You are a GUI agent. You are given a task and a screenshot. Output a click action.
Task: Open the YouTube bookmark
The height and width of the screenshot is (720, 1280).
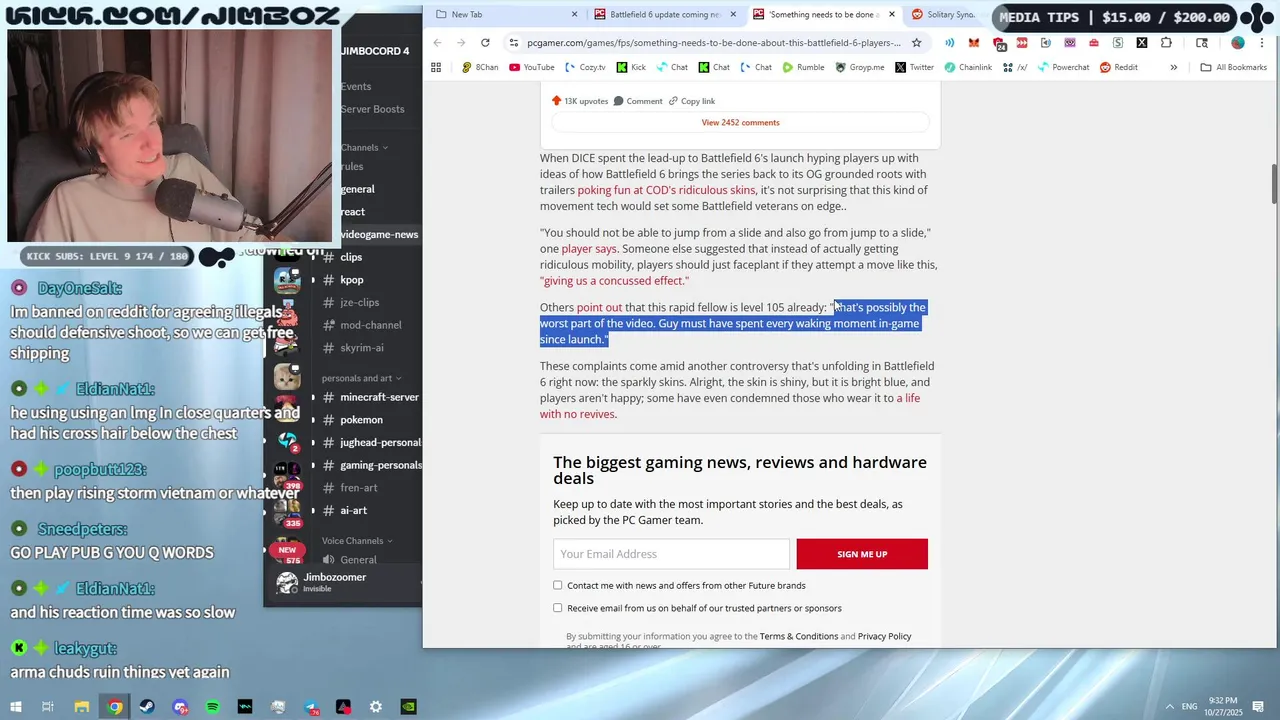(x=531, y=67)
